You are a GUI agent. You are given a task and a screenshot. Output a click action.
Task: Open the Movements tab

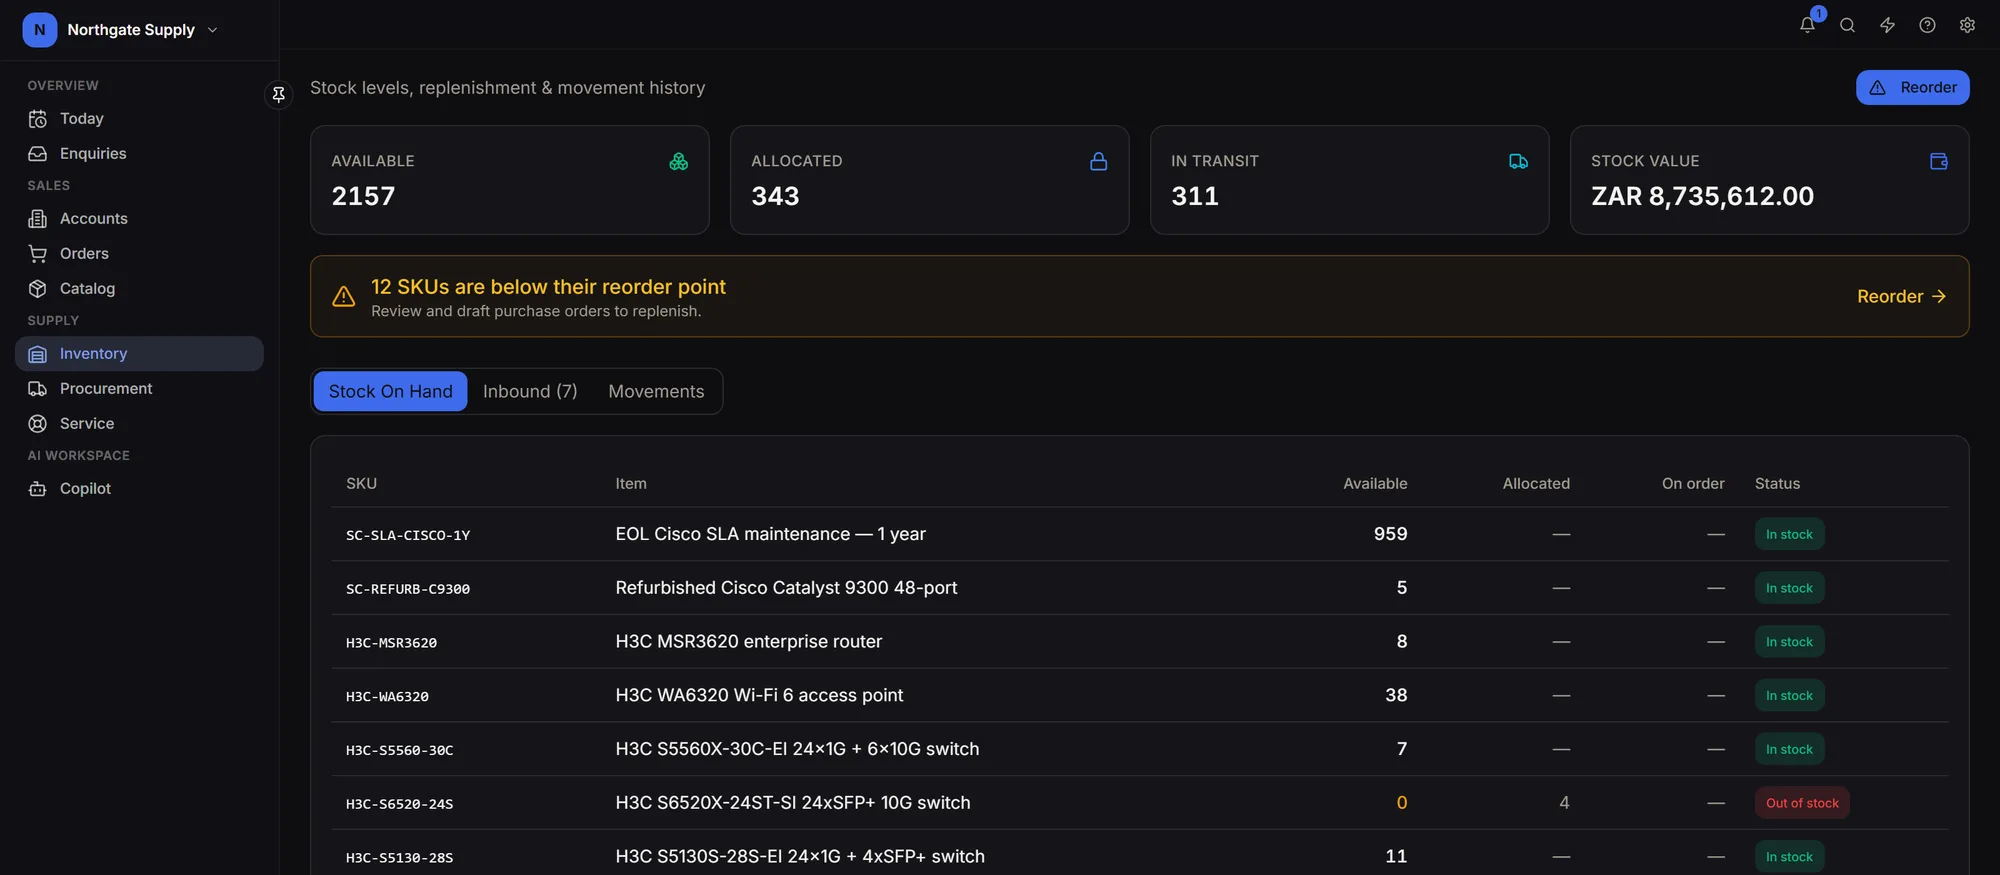pos(656,391)
